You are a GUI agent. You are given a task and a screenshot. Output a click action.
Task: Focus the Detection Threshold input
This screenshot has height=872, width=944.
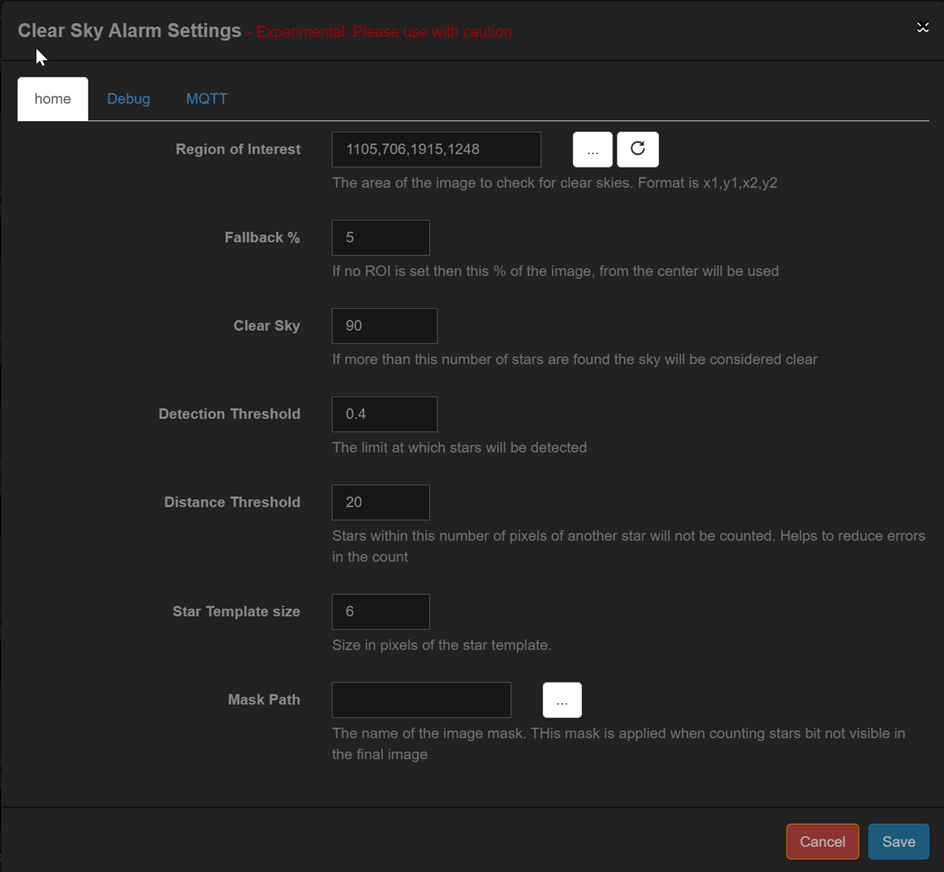point(384,413)
